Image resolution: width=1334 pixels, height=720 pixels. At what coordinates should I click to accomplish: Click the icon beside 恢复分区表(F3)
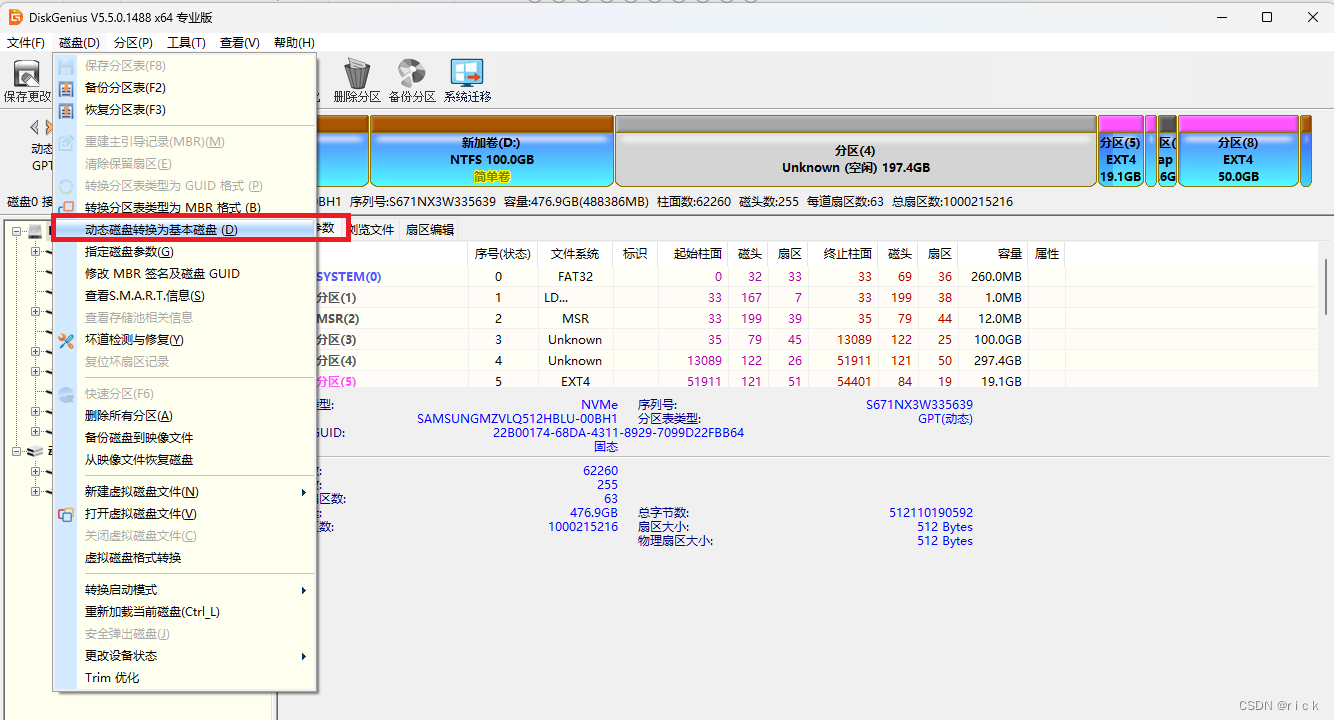coord(66,110)
